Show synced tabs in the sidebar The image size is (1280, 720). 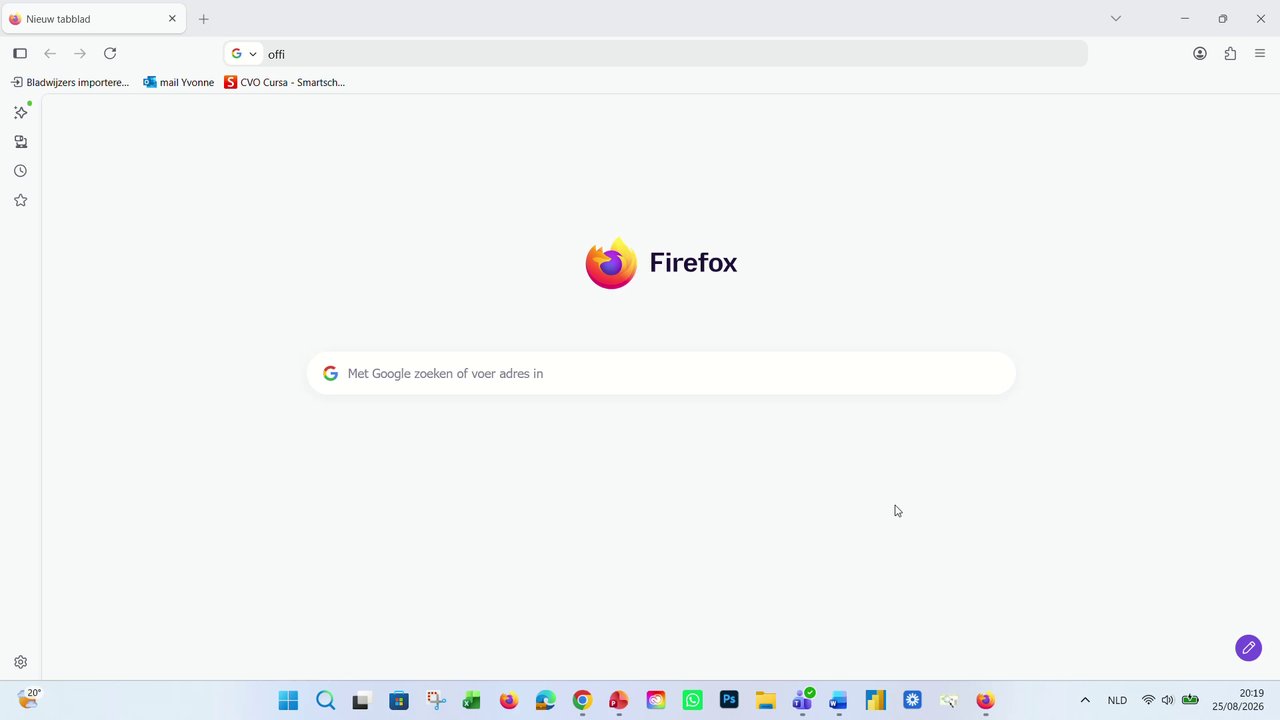(20, 142)
